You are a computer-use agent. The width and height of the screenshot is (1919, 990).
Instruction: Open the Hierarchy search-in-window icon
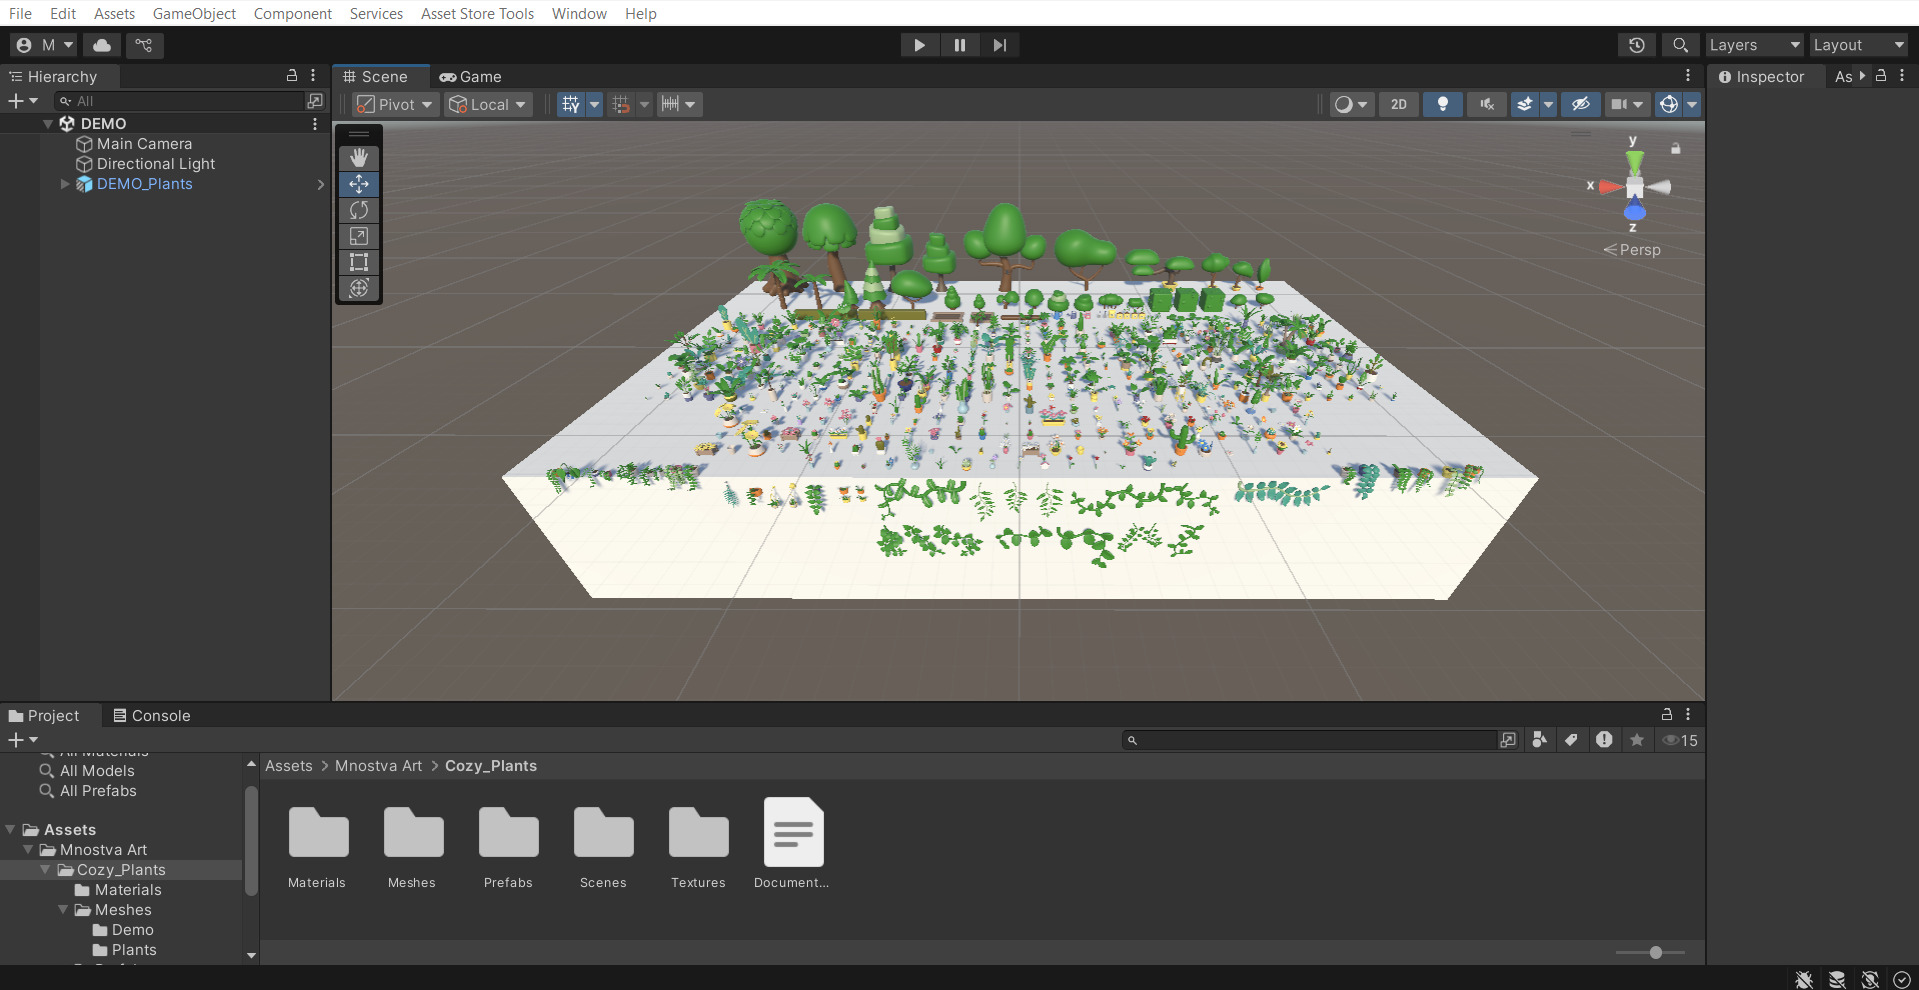coord(315,101)
